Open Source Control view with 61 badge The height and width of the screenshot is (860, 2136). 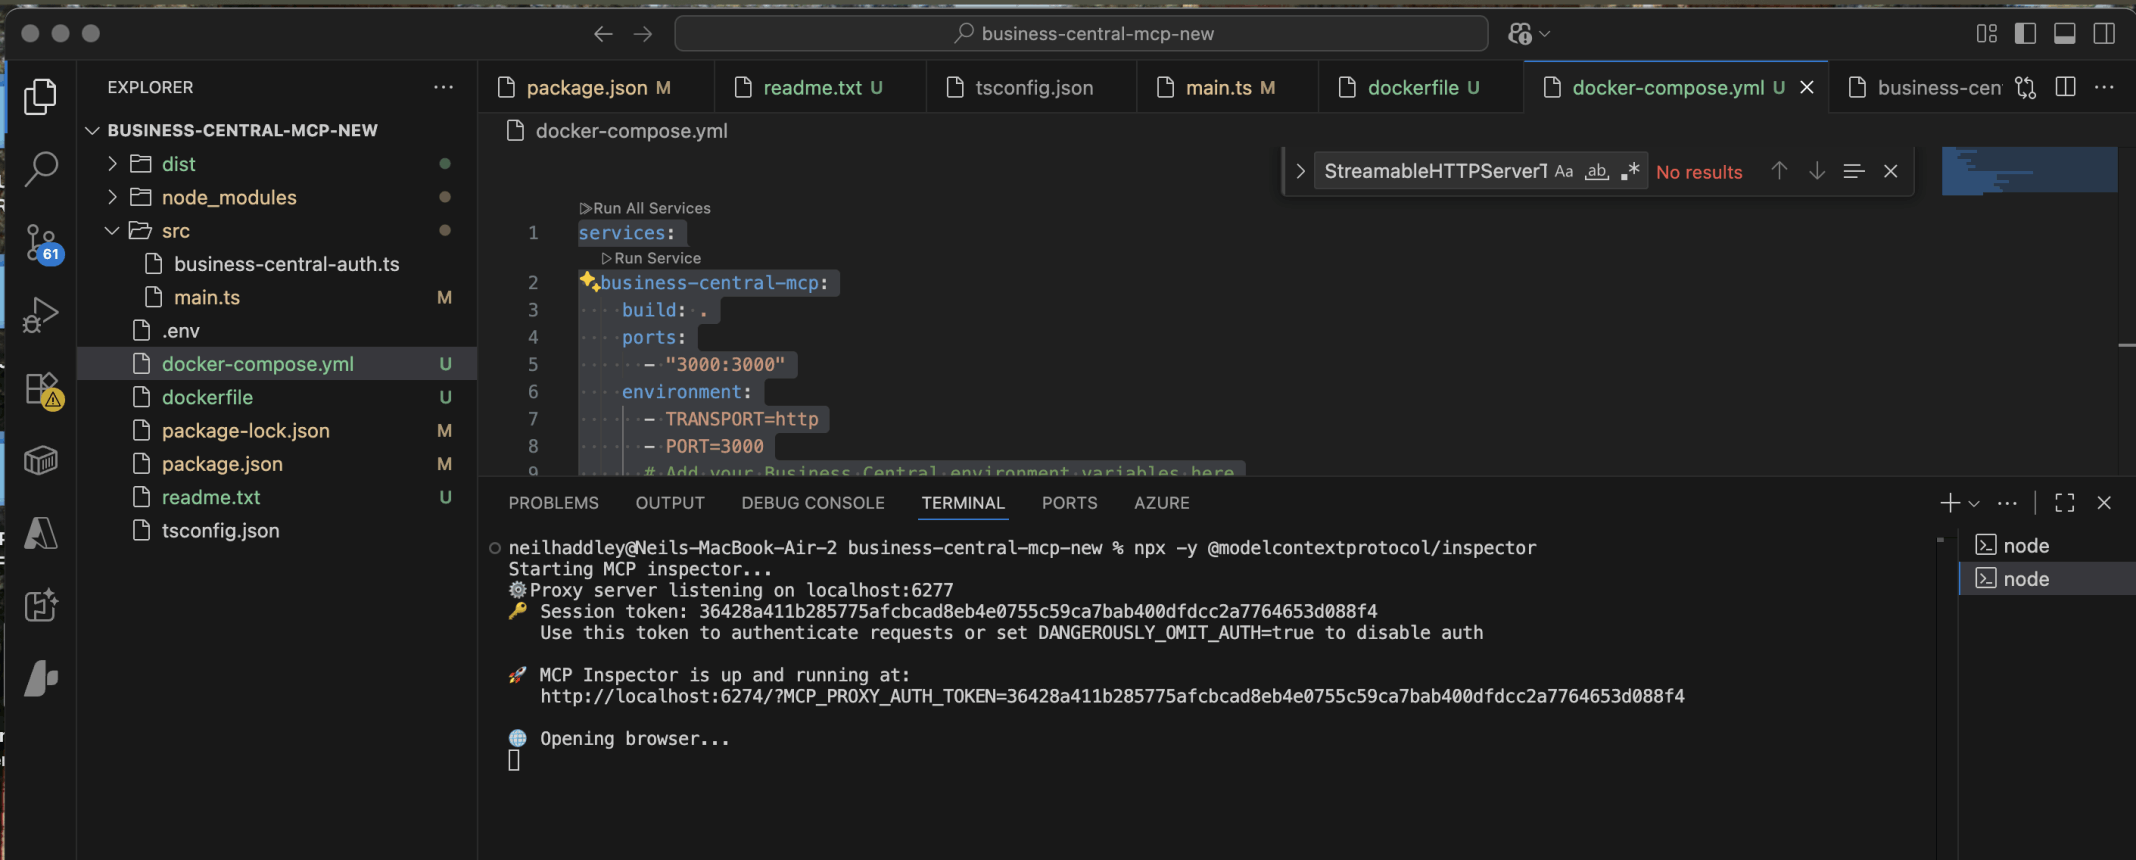pos(42,243)
